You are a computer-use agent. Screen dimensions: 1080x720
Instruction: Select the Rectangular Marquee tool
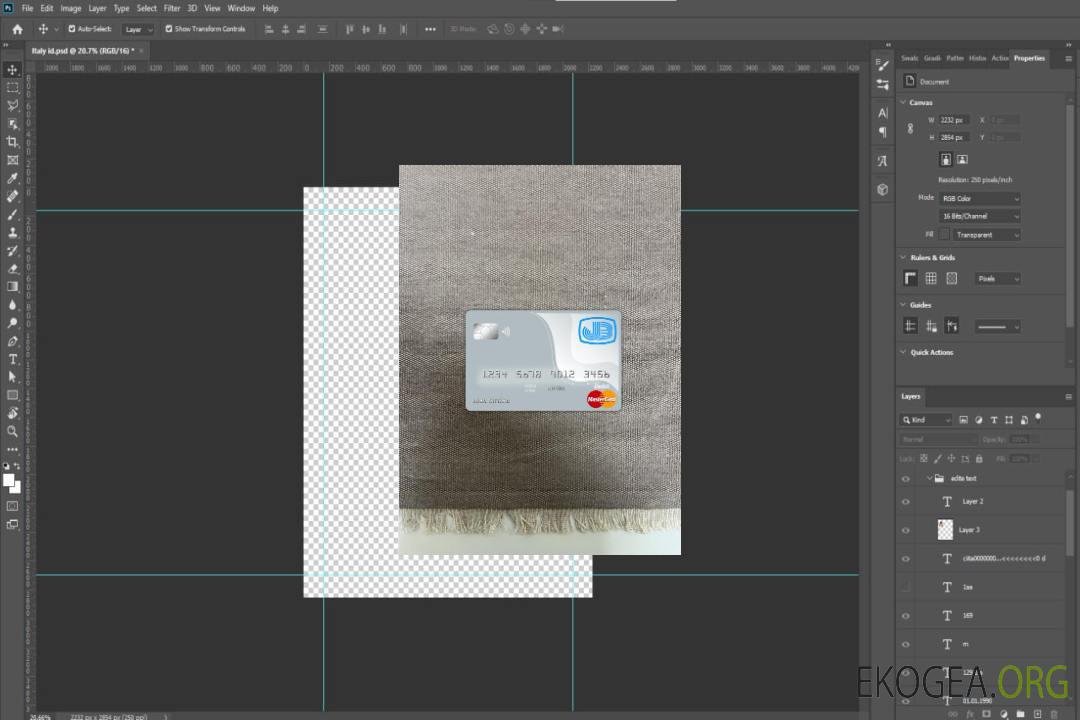click(x=12, y=87)
